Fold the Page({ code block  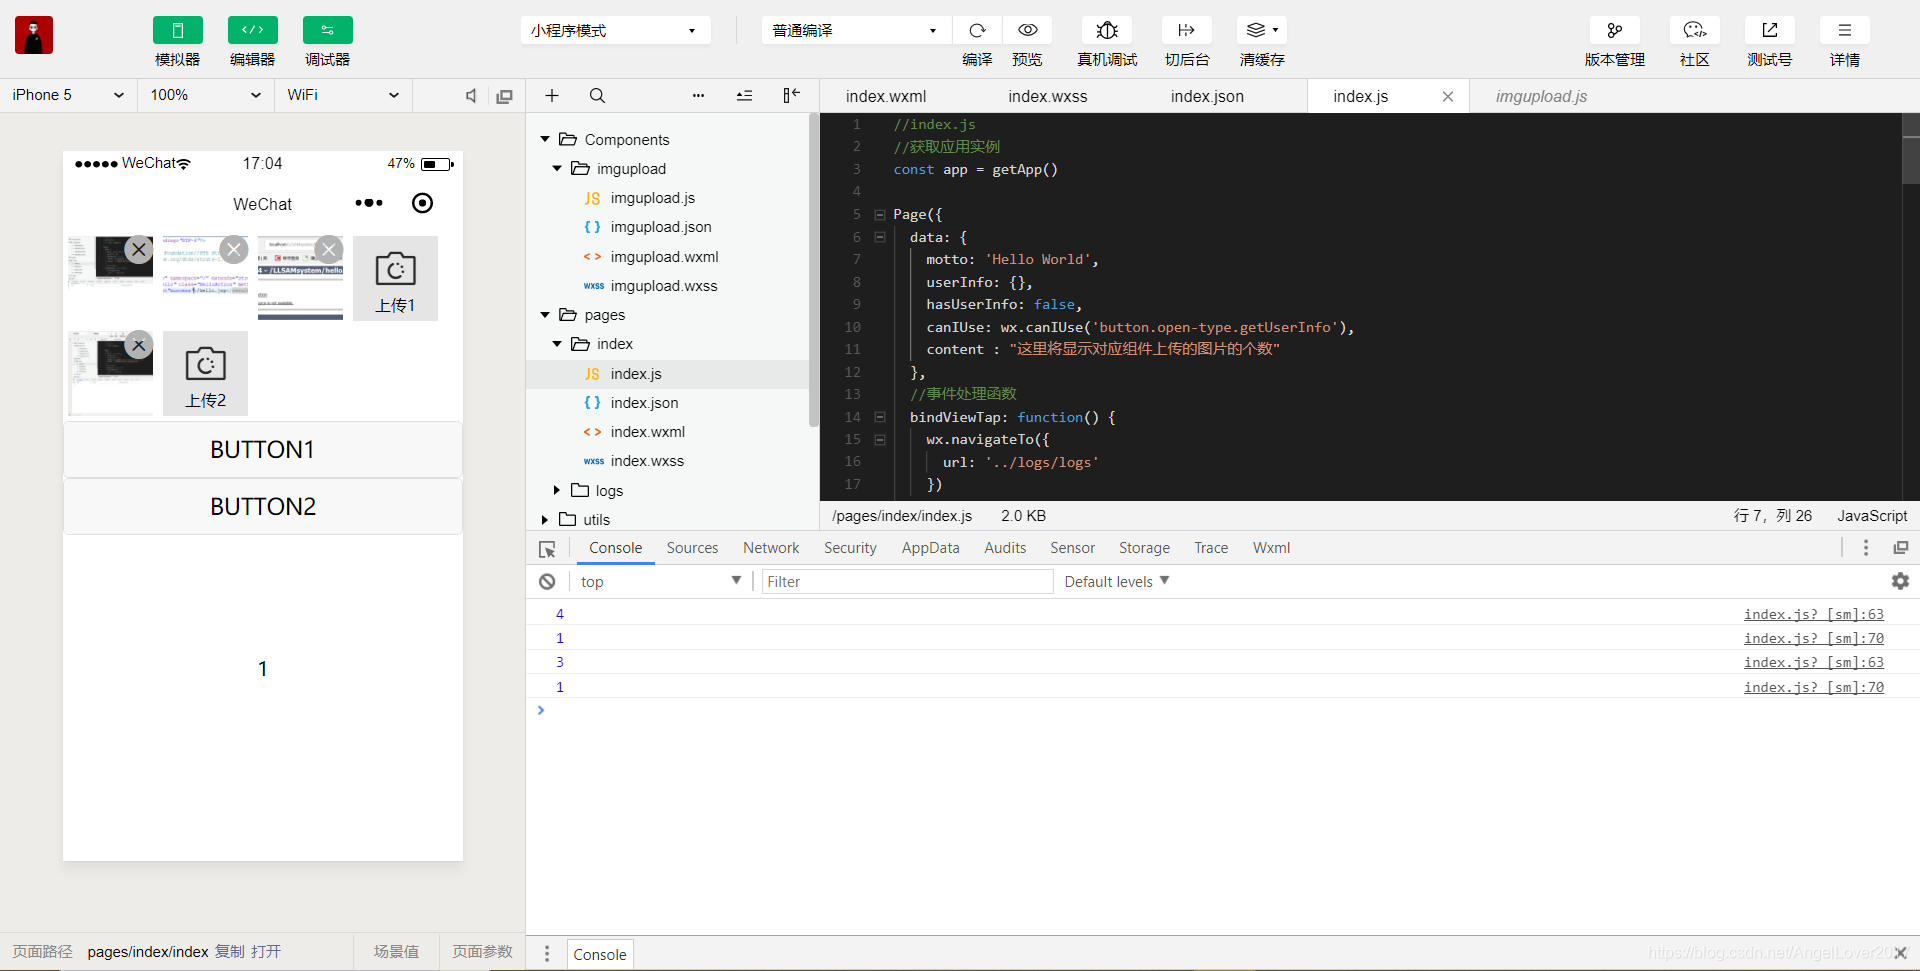(x=880, y=214)
